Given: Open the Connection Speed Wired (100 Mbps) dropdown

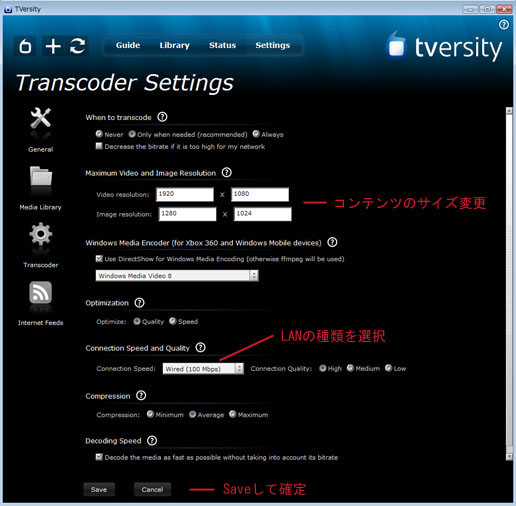Looking at the screenshot, I should (203, 369).
